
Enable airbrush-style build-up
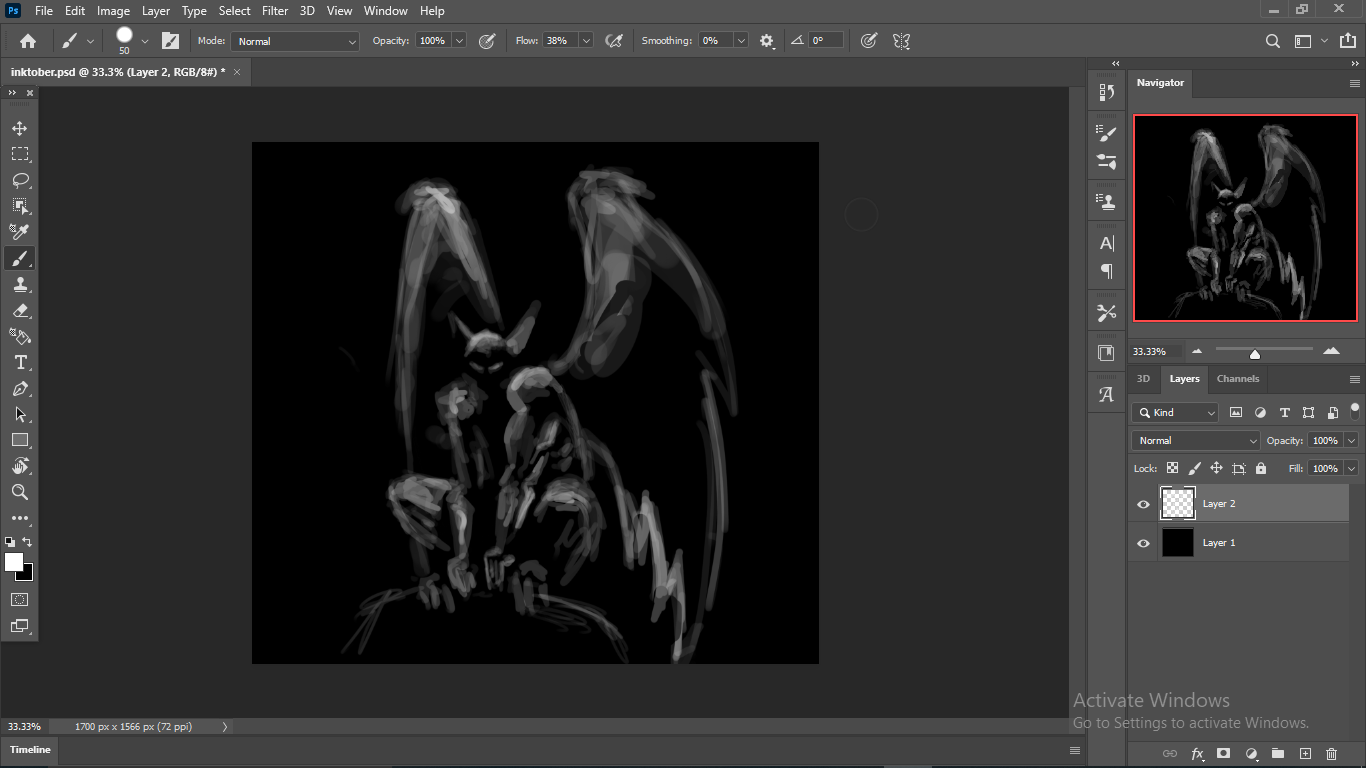pyautogui.click(x=615, y=41)
